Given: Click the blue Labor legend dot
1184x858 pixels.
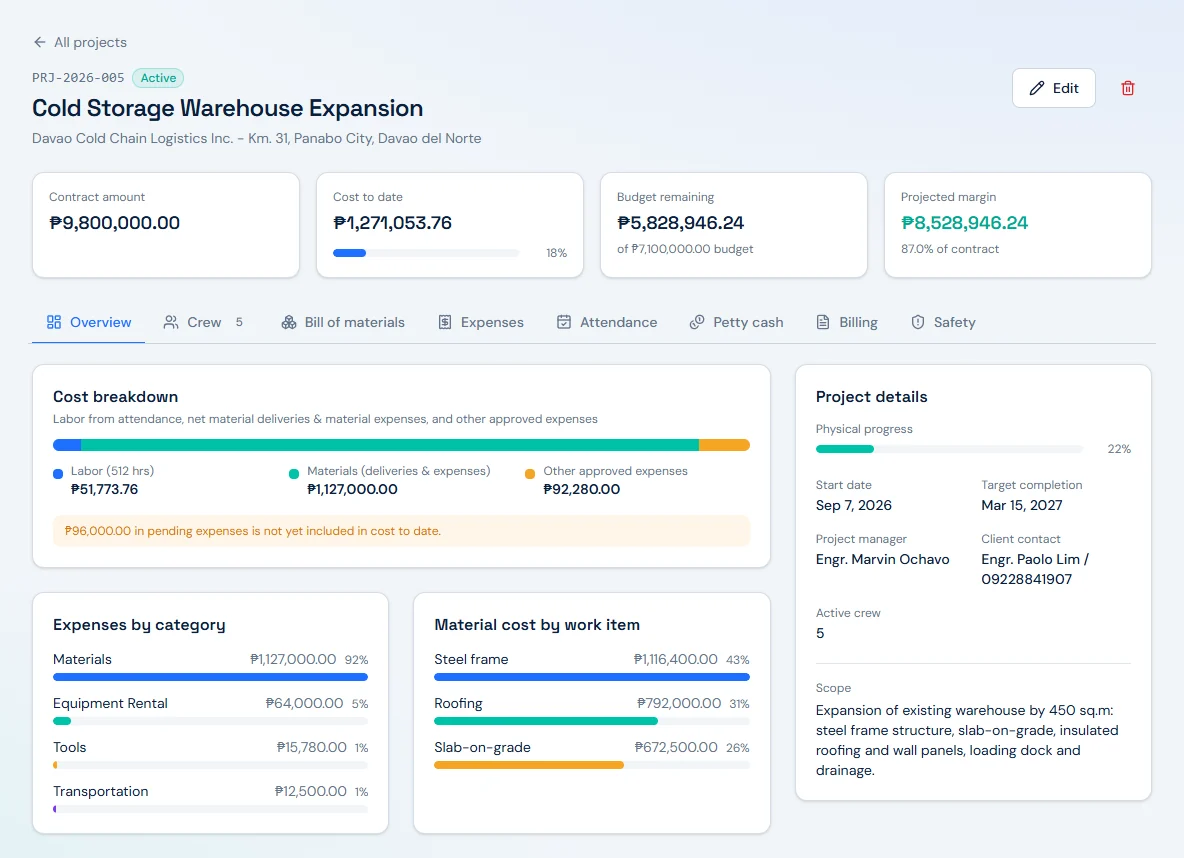Looking at the screenshot, I should pos(58,474).
